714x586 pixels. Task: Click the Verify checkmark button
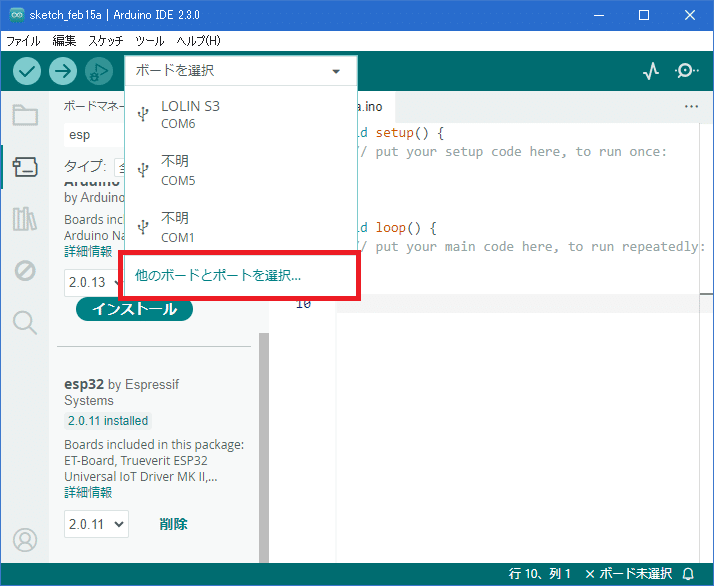pos(27,71)
